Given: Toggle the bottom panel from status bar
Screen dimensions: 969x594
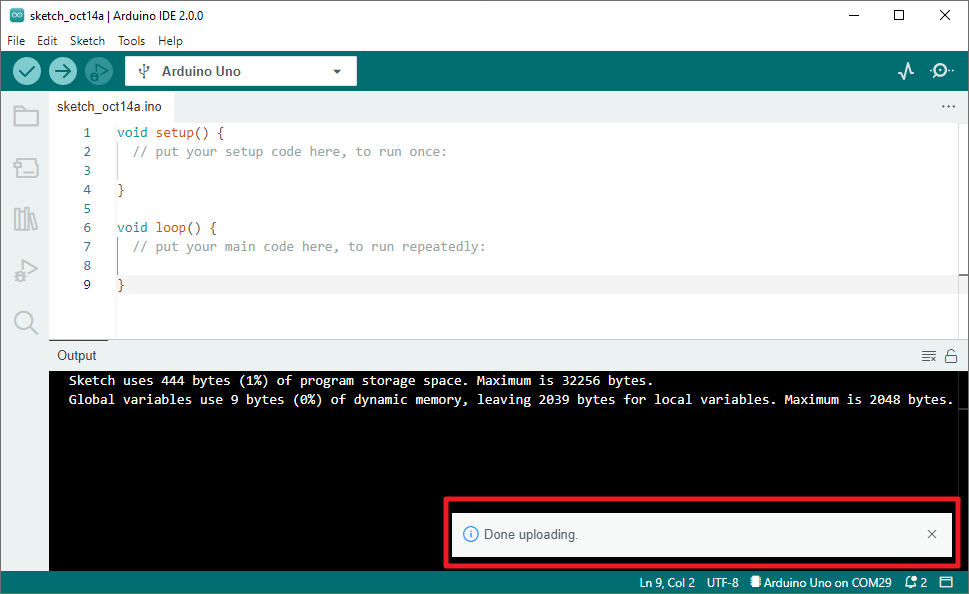Looking at the screenshot, I should (946, 582).
